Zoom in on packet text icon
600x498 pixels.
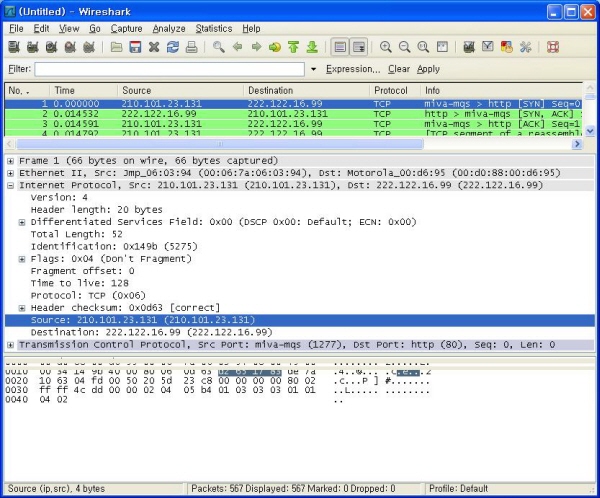[x=385, y=47]
